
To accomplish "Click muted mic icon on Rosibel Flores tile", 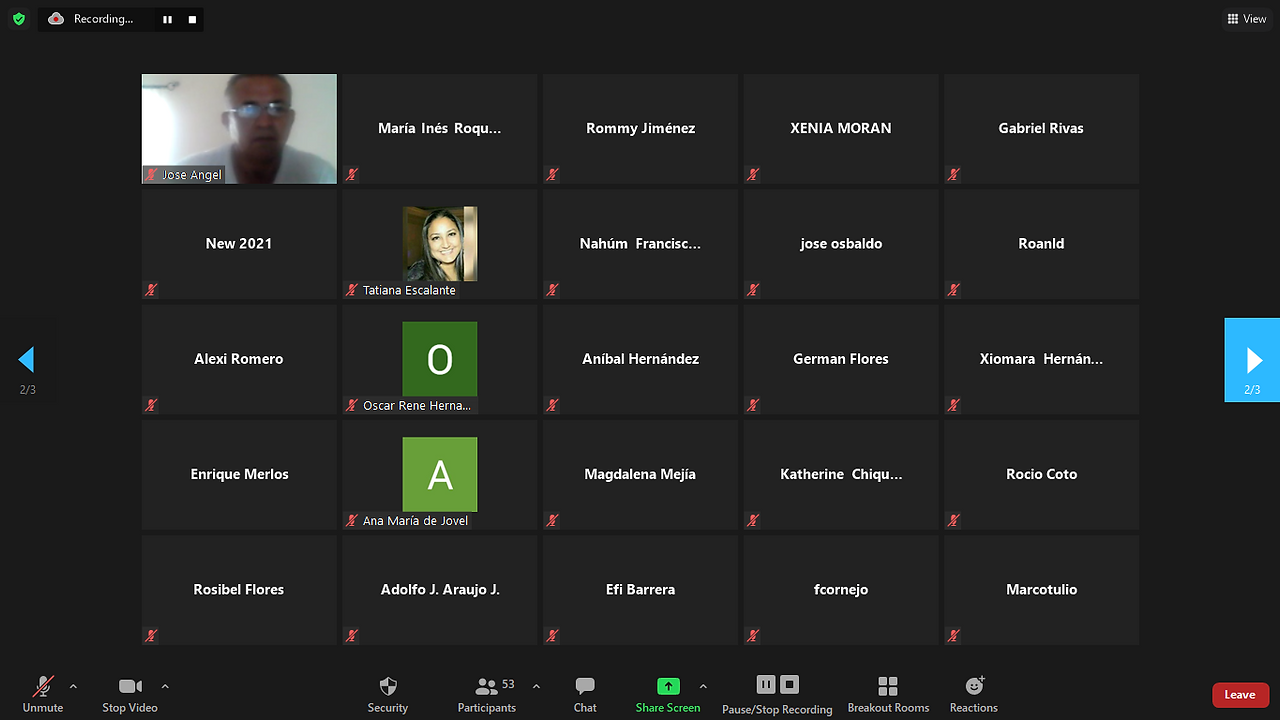I will pos(151,635).
